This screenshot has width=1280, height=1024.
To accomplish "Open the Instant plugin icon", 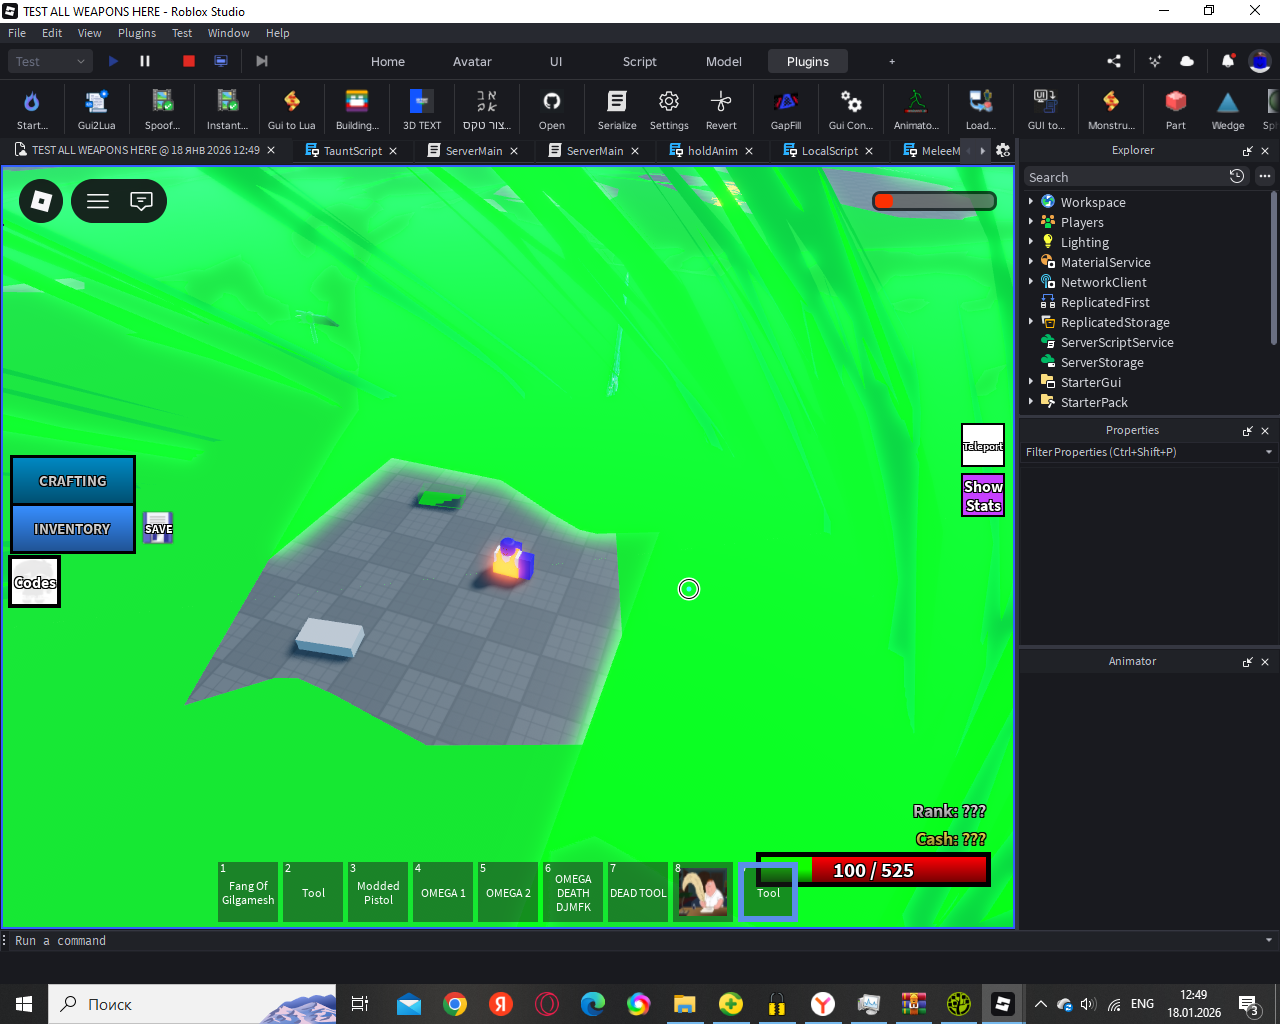I will (x=227, y=108).
